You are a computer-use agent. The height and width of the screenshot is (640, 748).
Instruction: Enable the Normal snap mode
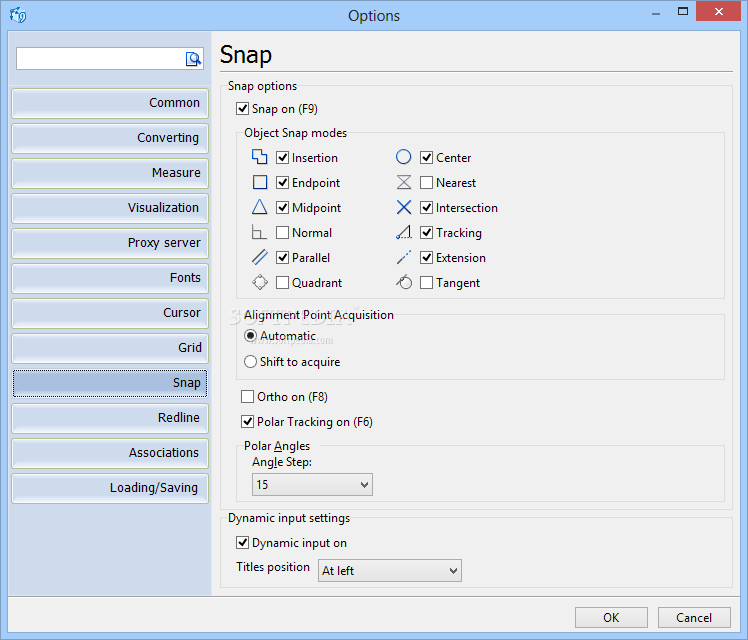[x=282, y=233]
